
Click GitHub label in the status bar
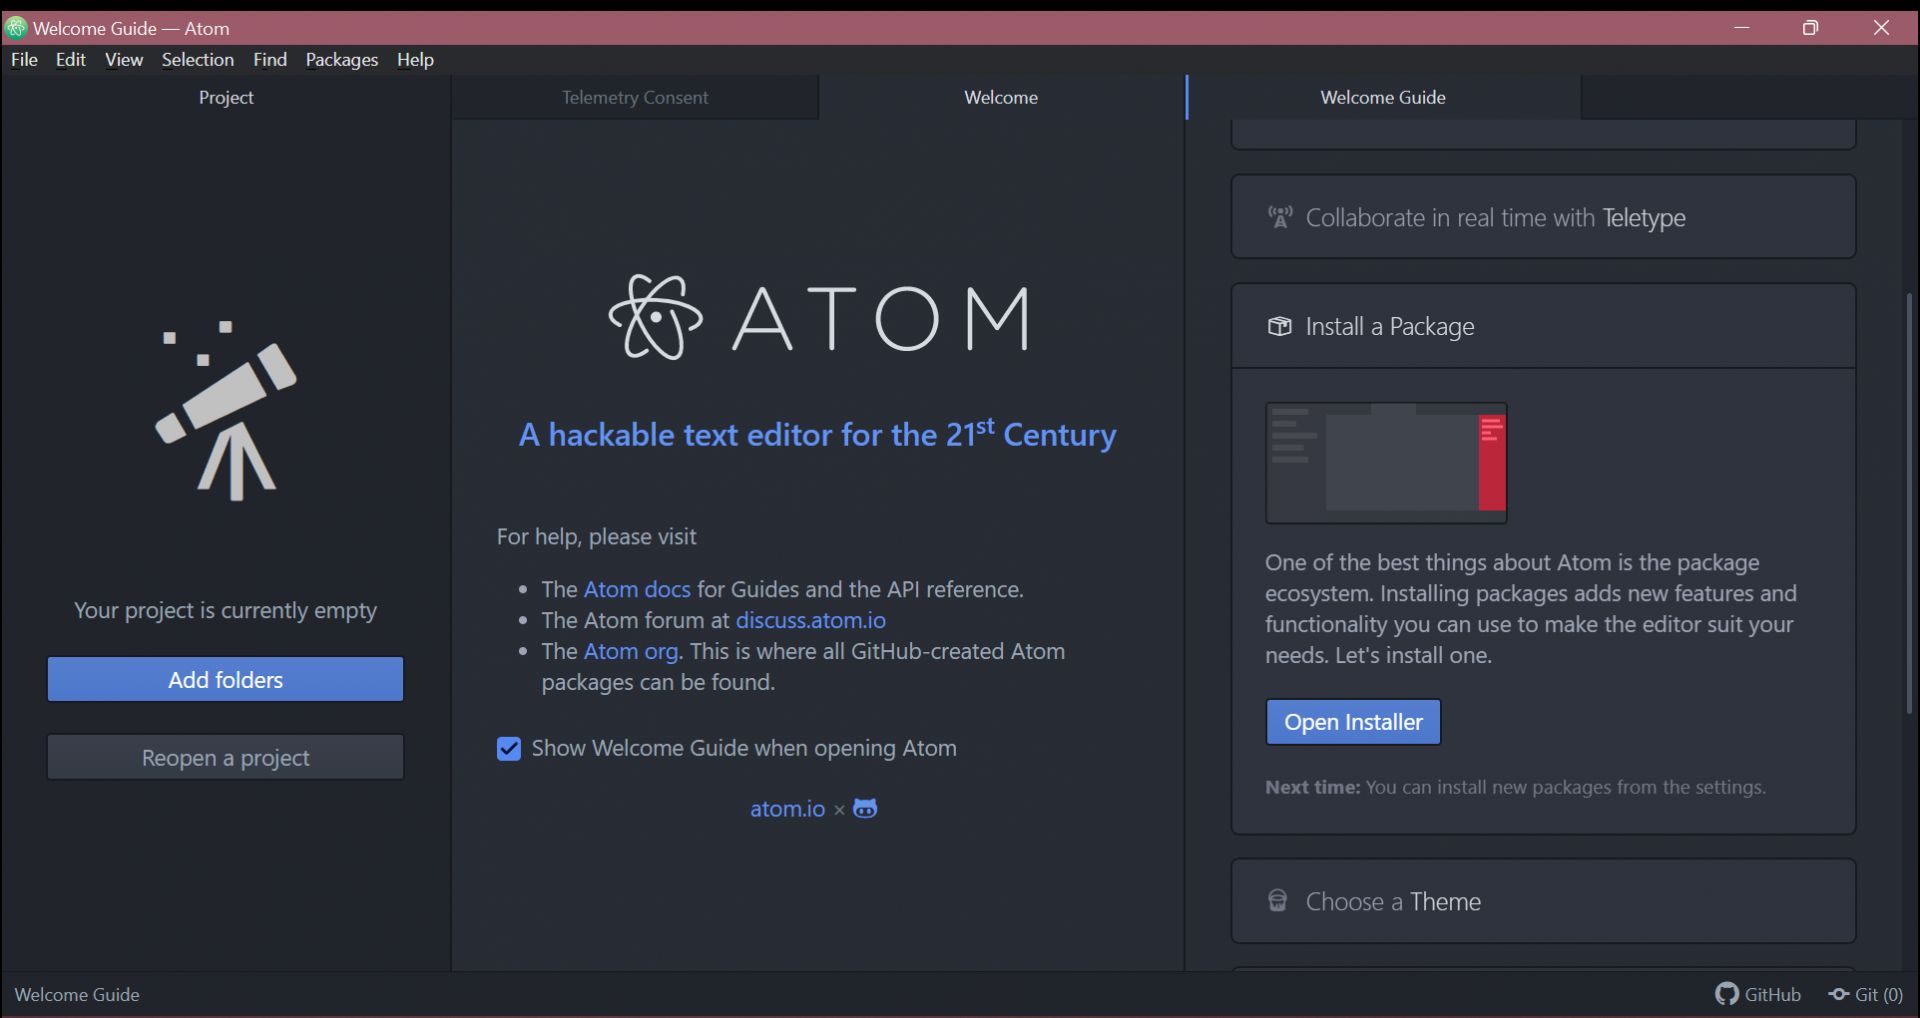click(x=1772, y=995)
